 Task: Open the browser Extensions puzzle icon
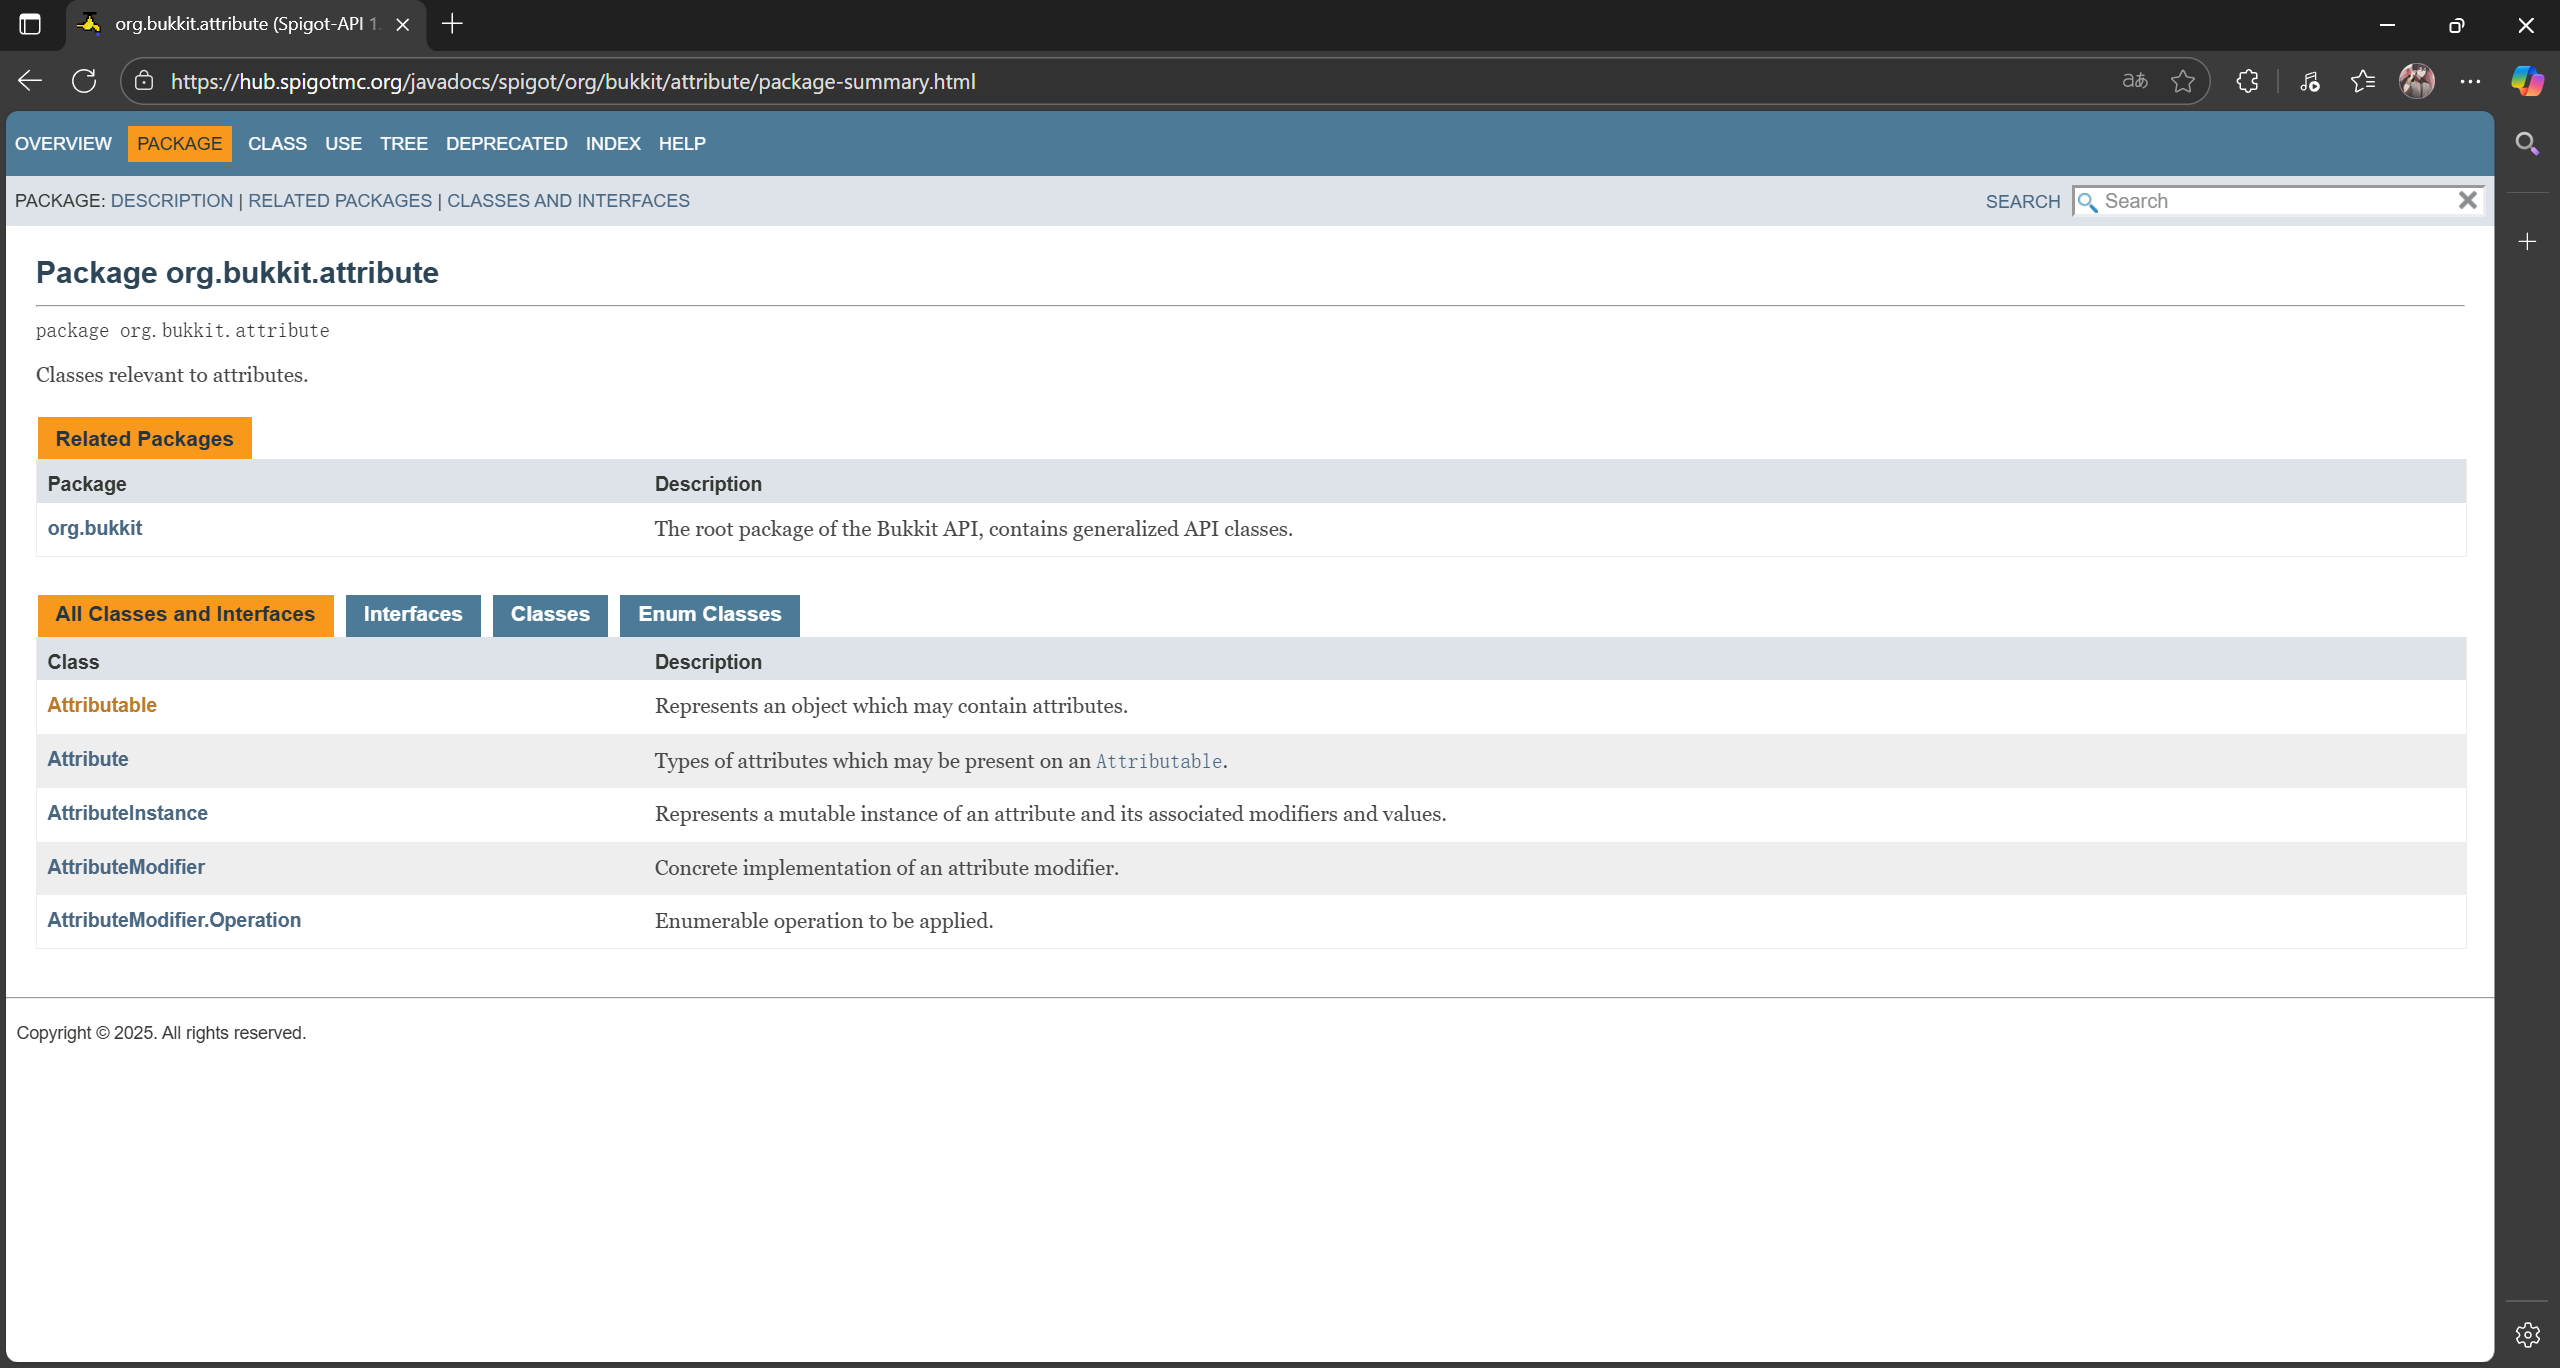2246,81
